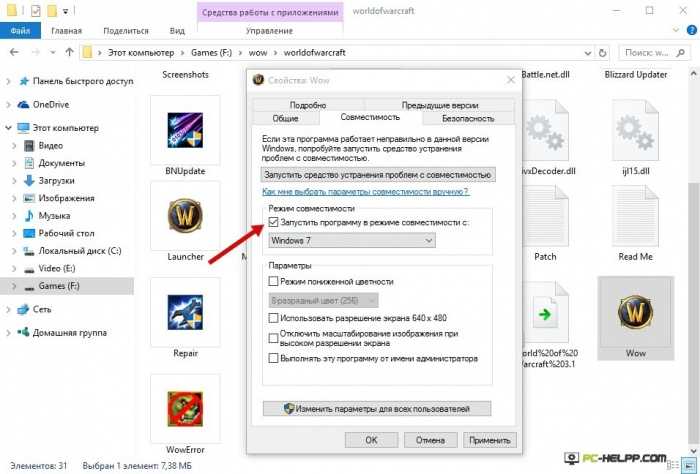This screenshot has height=474, width=700.
Task: Click the Видео folder icon
Action: pos(29,146)
